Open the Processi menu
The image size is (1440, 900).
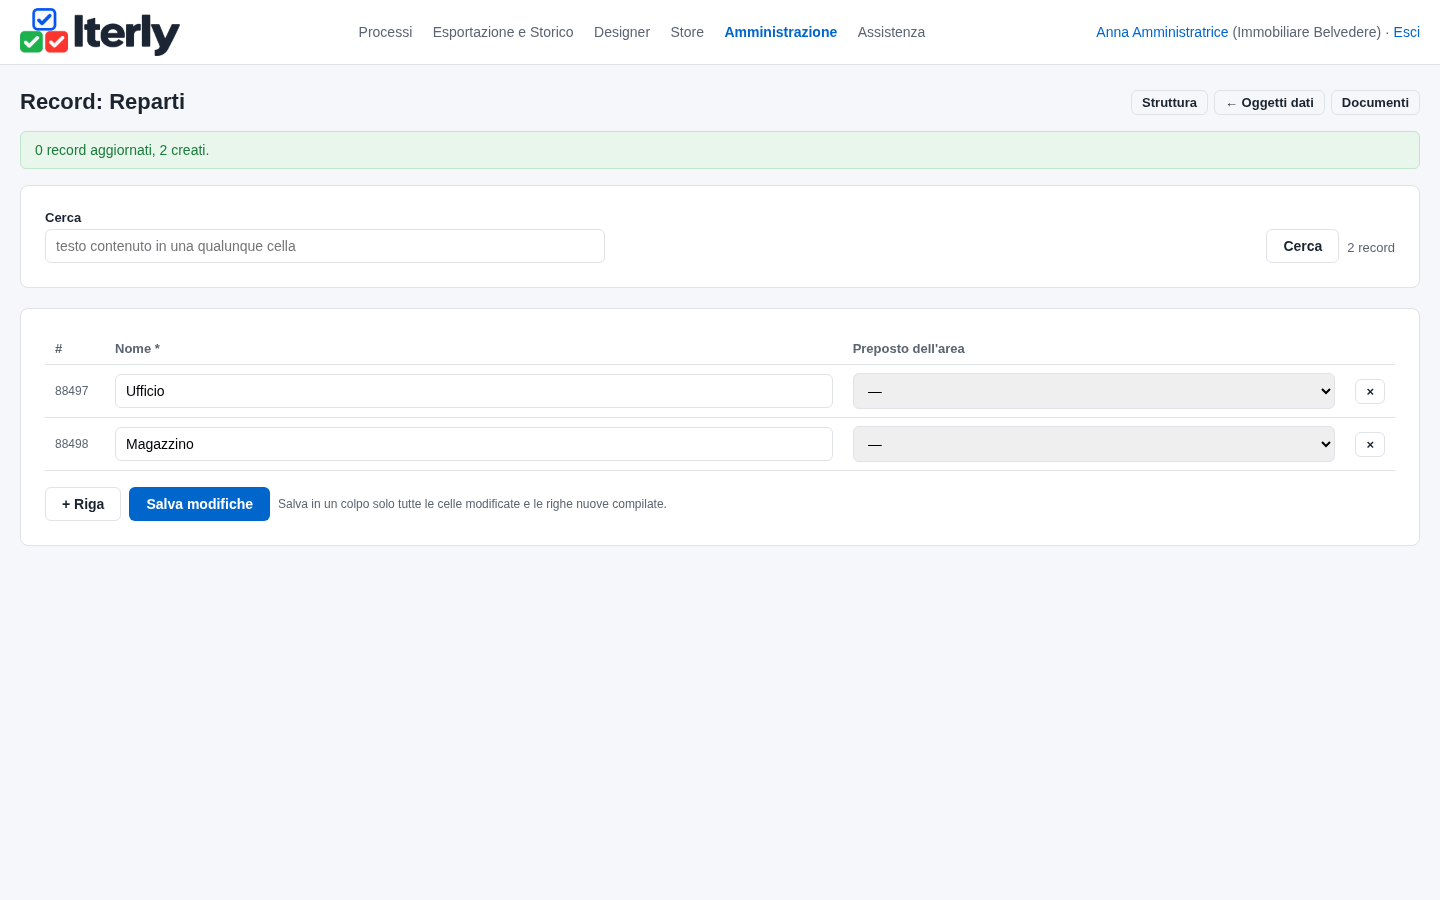(385, 32)
